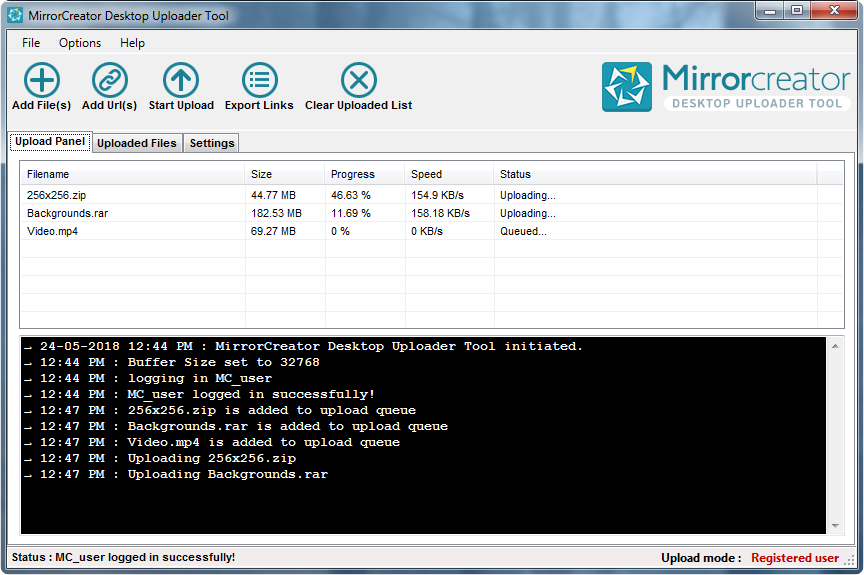Click the Add File(s) plus icon
864x575 pixels.
point(42,80)
